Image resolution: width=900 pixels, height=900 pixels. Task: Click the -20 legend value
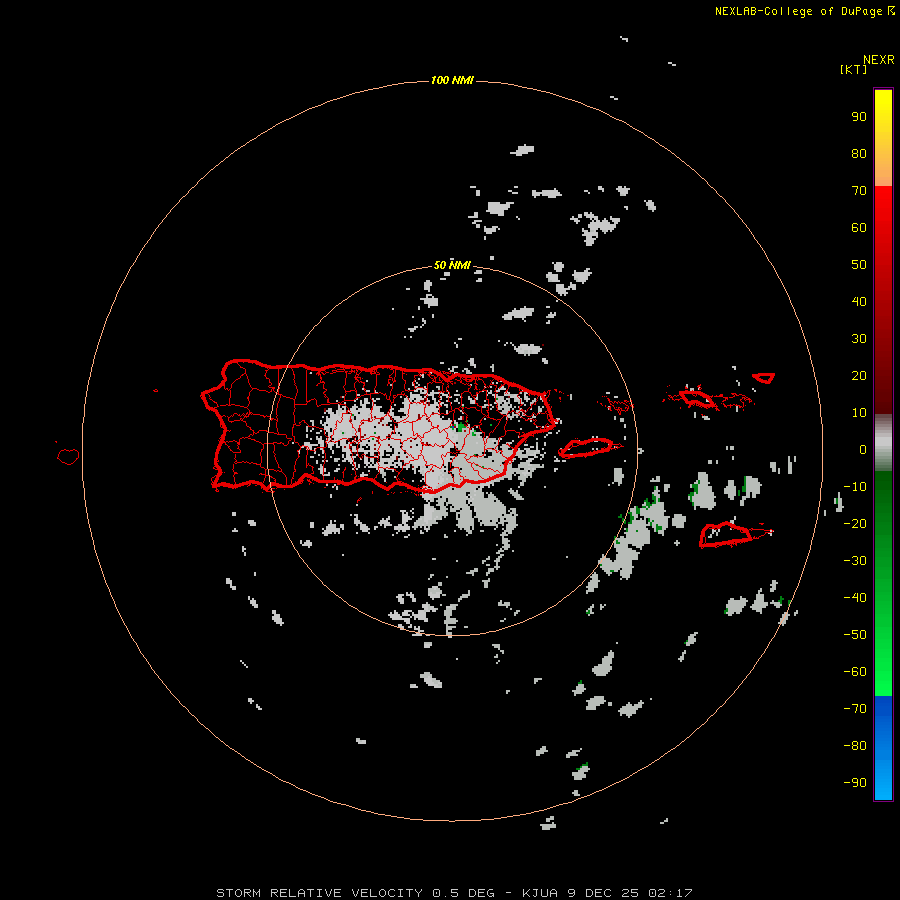tap(855, 524)
